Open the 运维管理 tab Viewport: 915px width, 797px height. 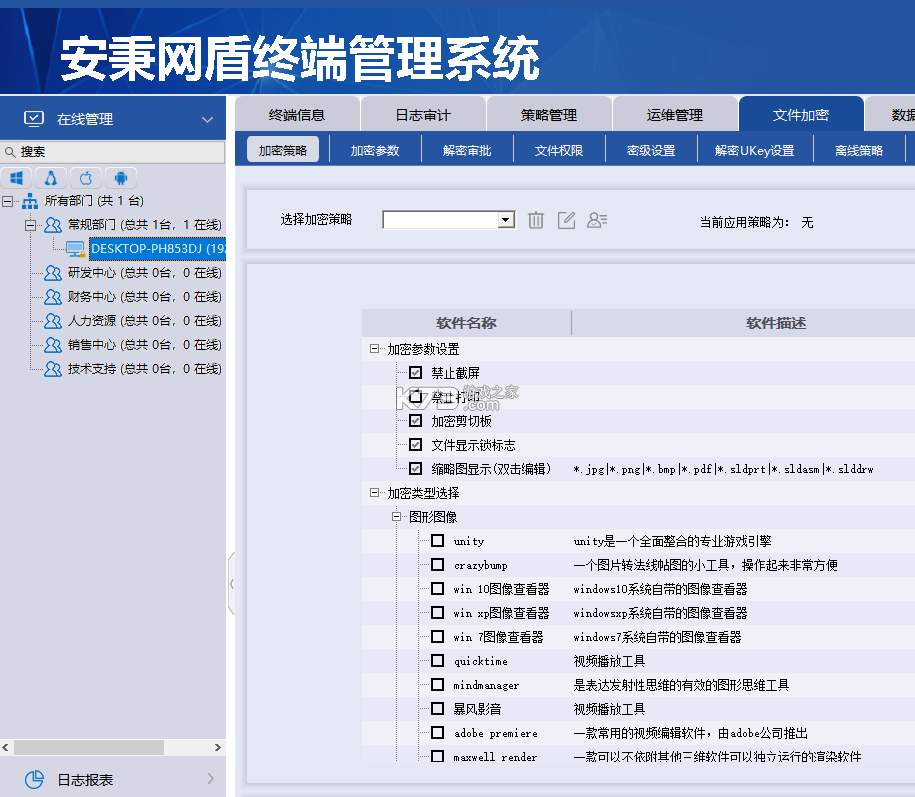pos(675,115)
